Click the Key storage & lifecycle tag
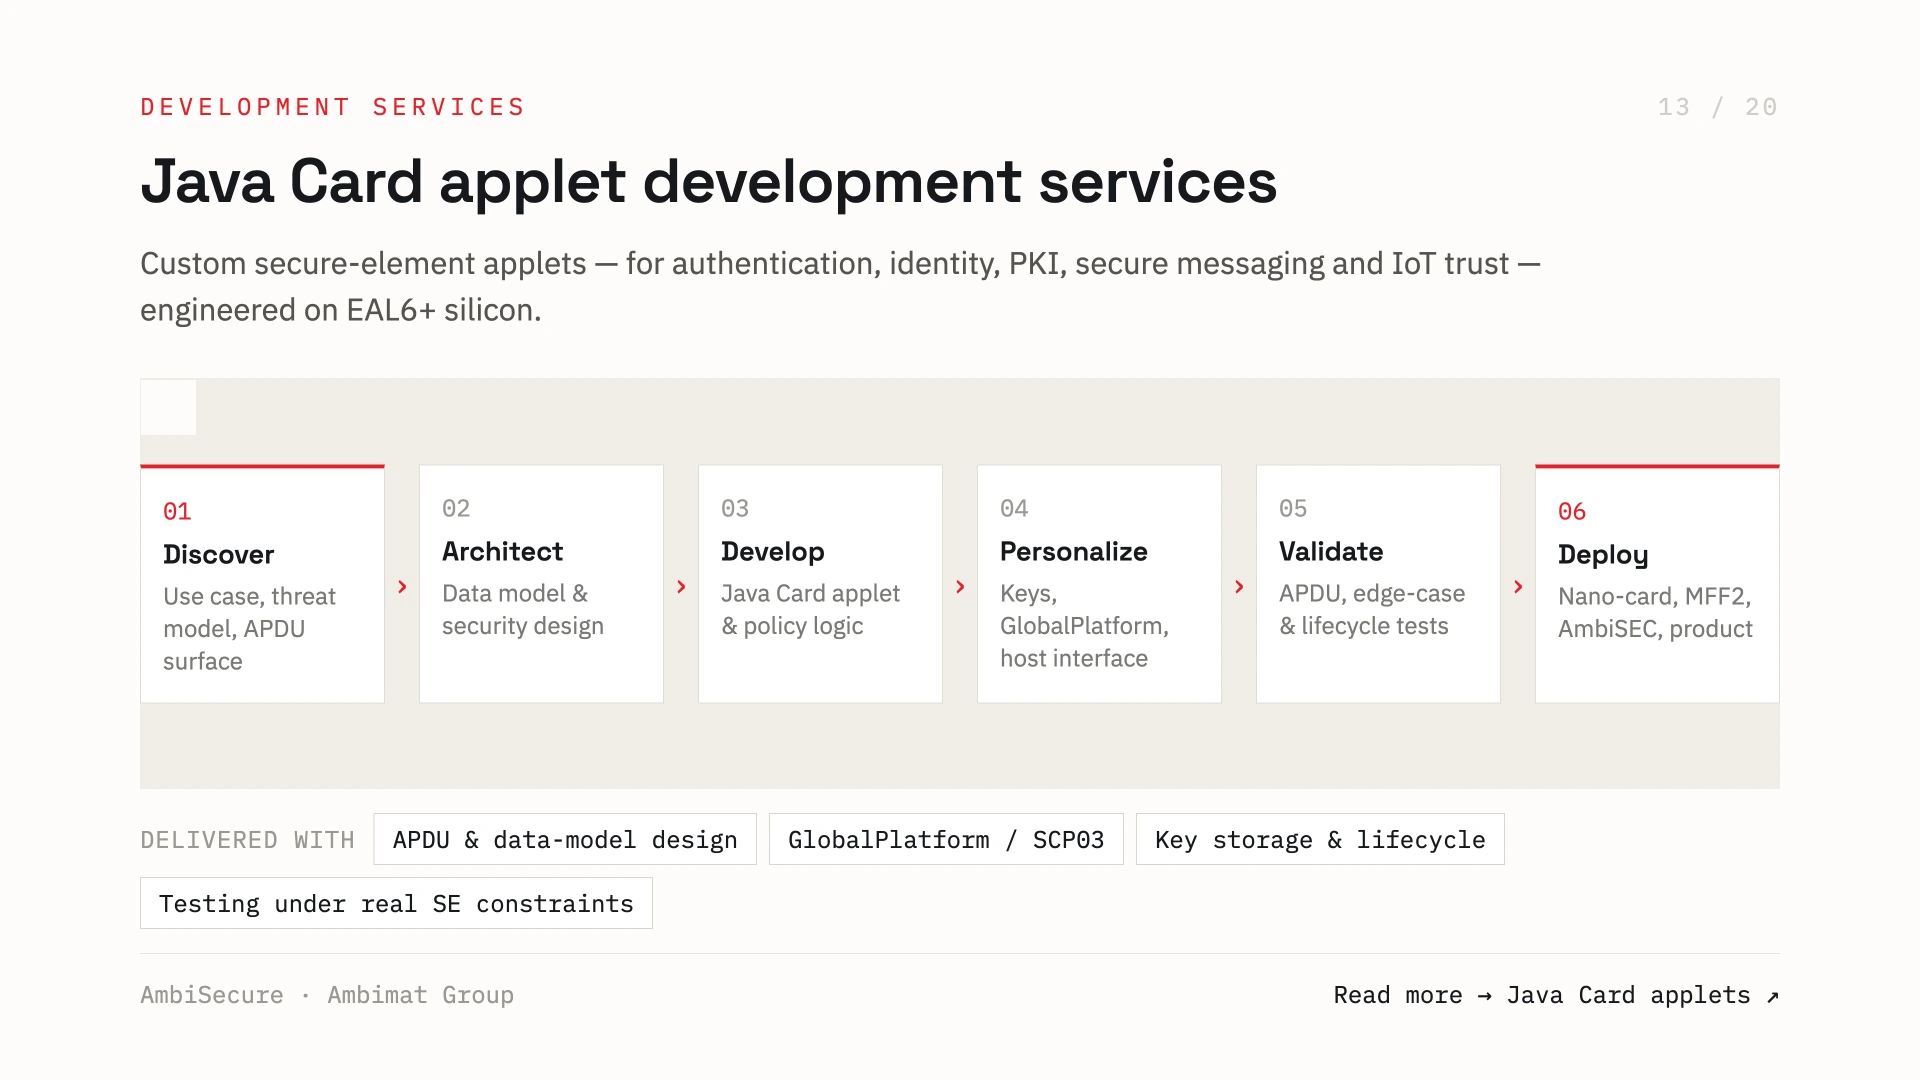Image resolution: width=1920 pixels, height=1080 pixels. tap(1320, 839)
